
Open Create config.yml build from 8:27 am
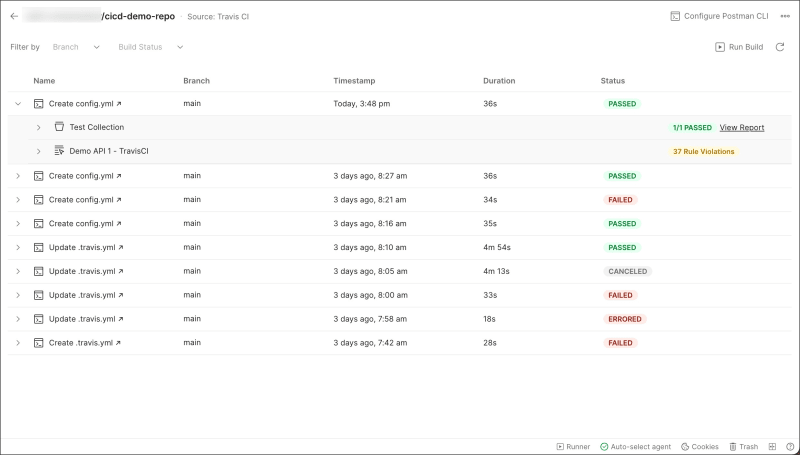85,176
